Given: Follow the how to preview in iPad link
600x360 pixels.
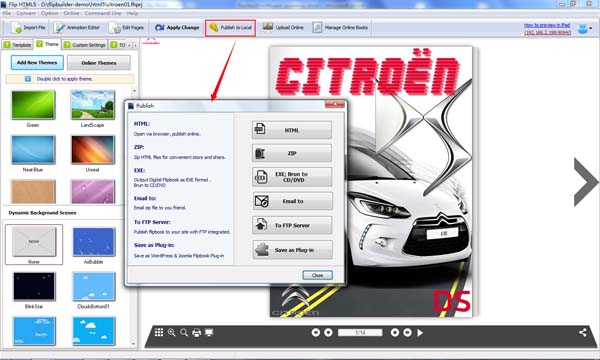Looking at the screenshot, I should [547, 25].
